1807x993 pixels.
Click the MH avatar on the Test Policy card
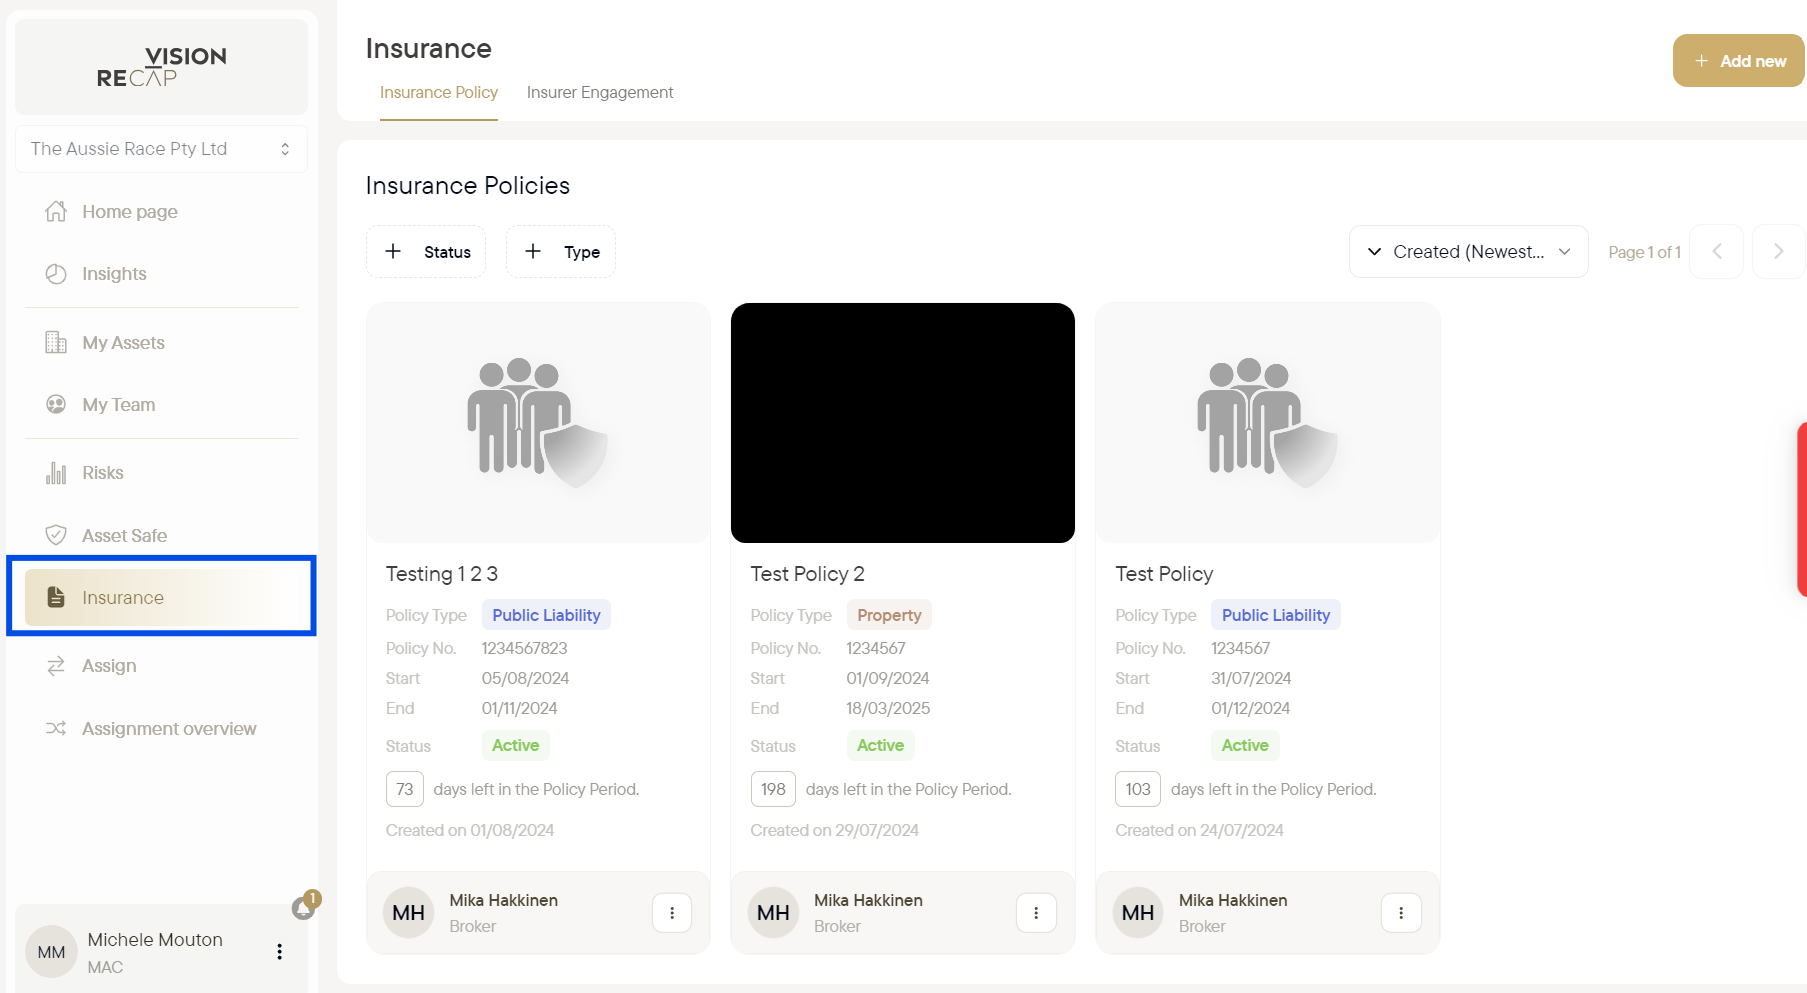click(1138, 913)
